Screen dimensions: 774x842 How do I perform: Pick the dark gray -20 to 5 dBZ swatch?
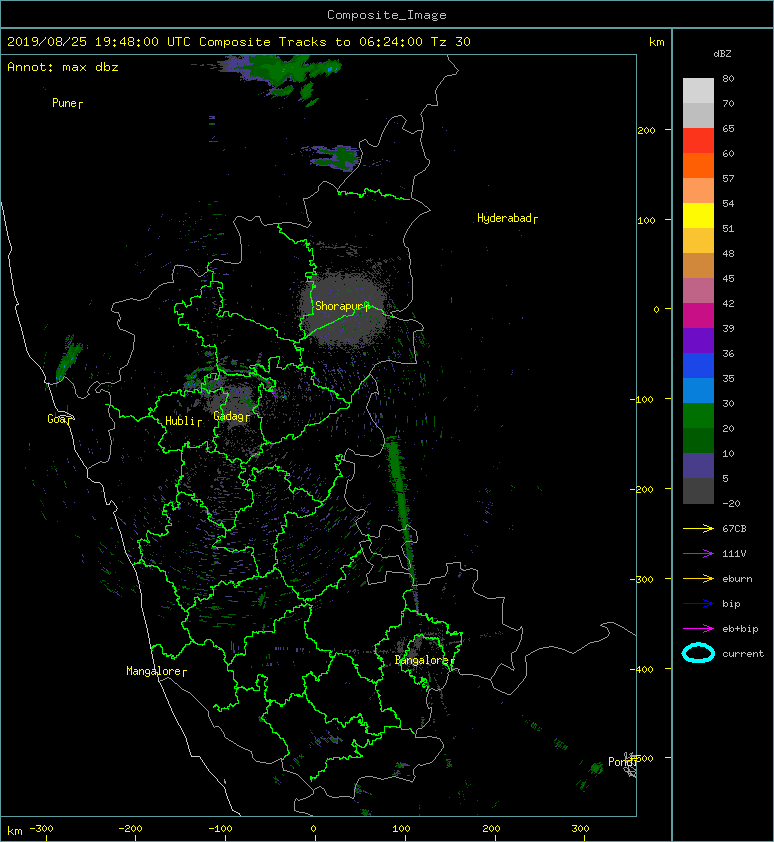click(x=698, y=491)
